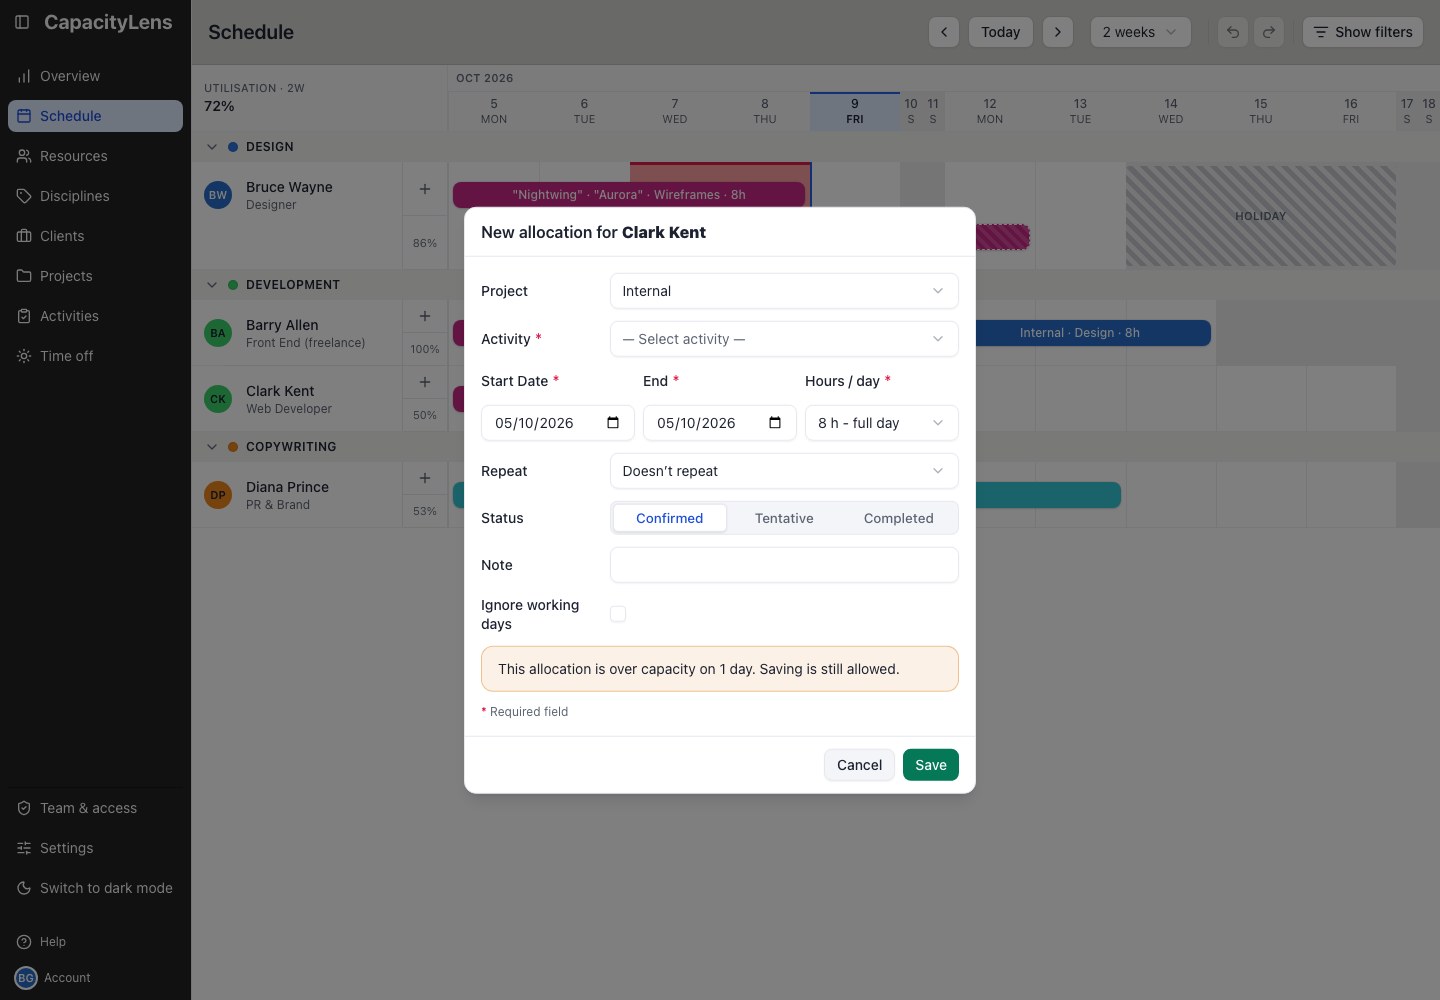Image resolution: width=1440 pixels, height=1000 pixels.
Task: Add allocation plus for Diana Prince
Action: [425, 478]
